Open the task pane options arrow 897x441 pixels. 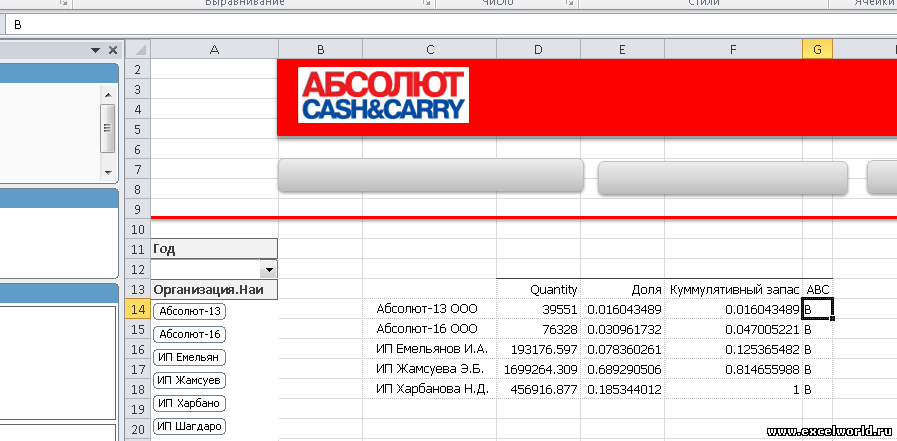[x=96, y=50]
